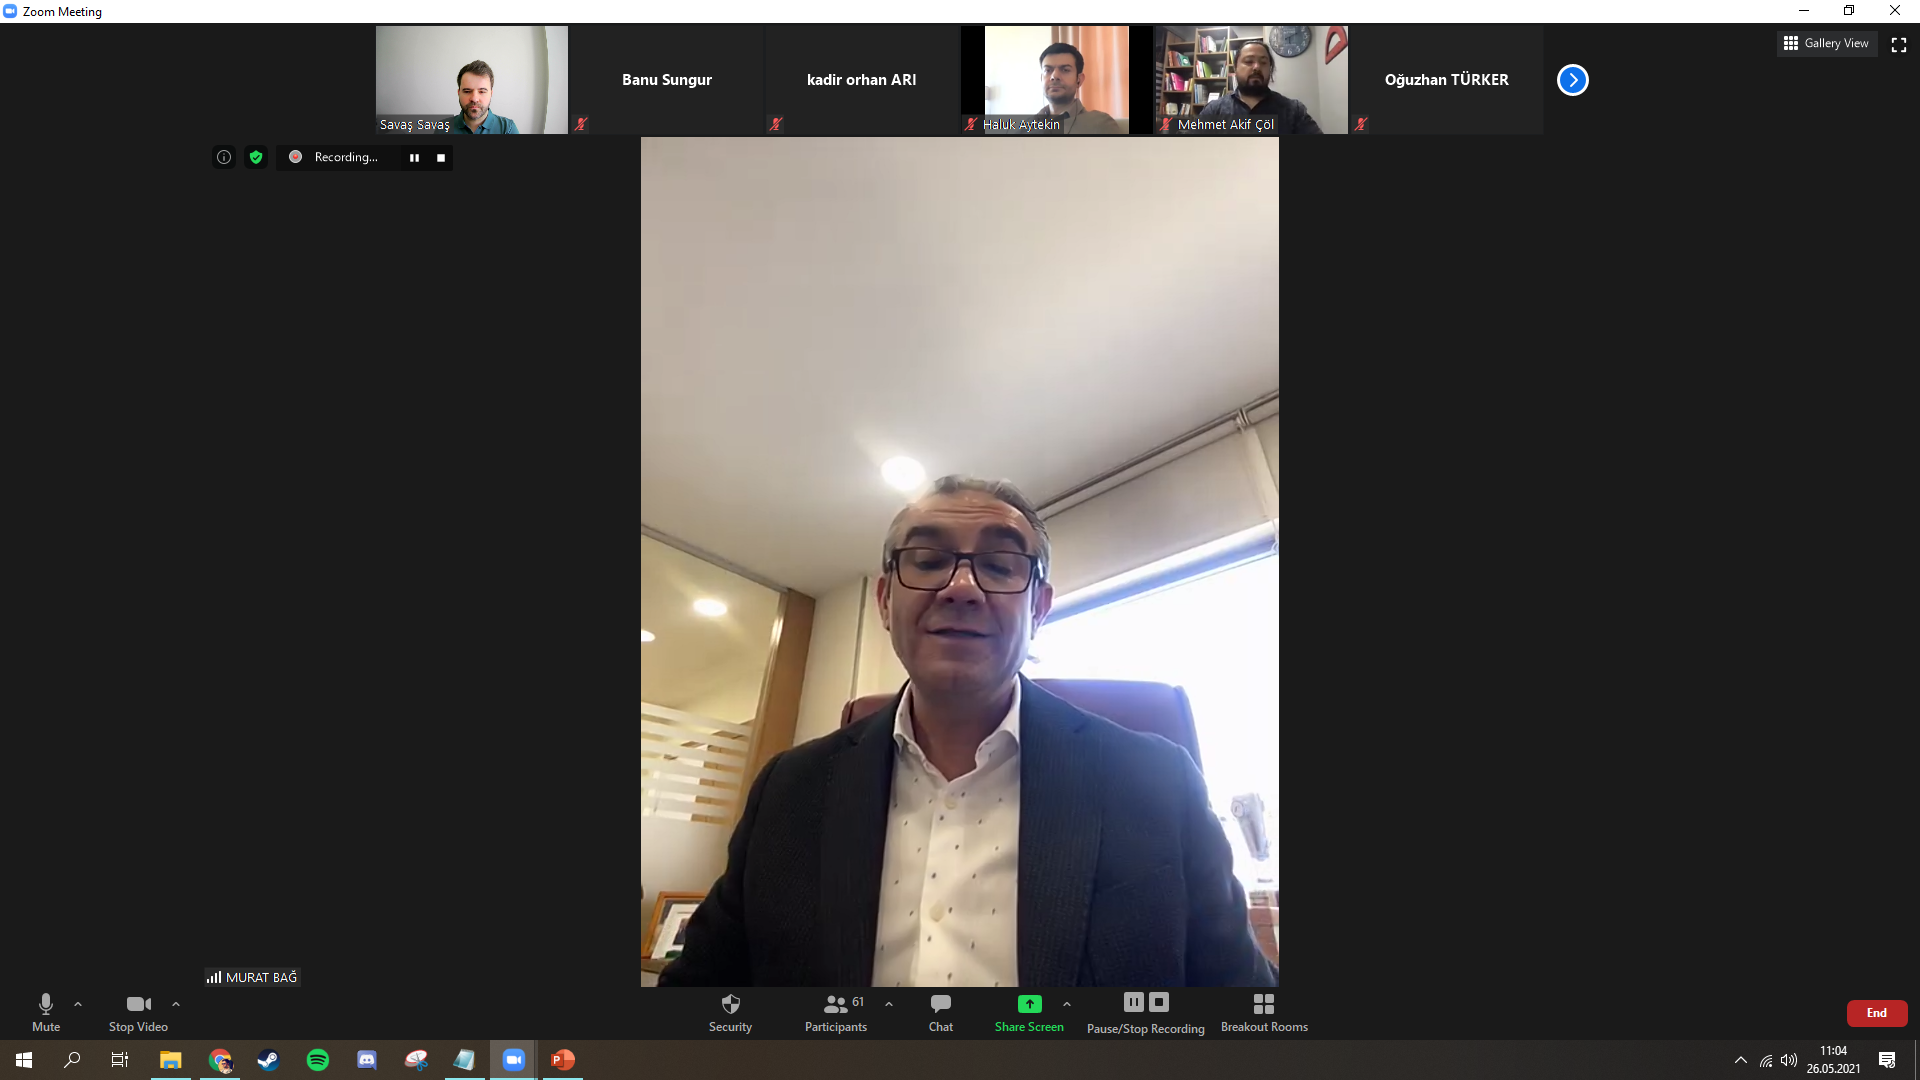Viewport: 1920px width, 1080px height.
Task: Show next participants with blue arrow
Action: pos(1573,80)
